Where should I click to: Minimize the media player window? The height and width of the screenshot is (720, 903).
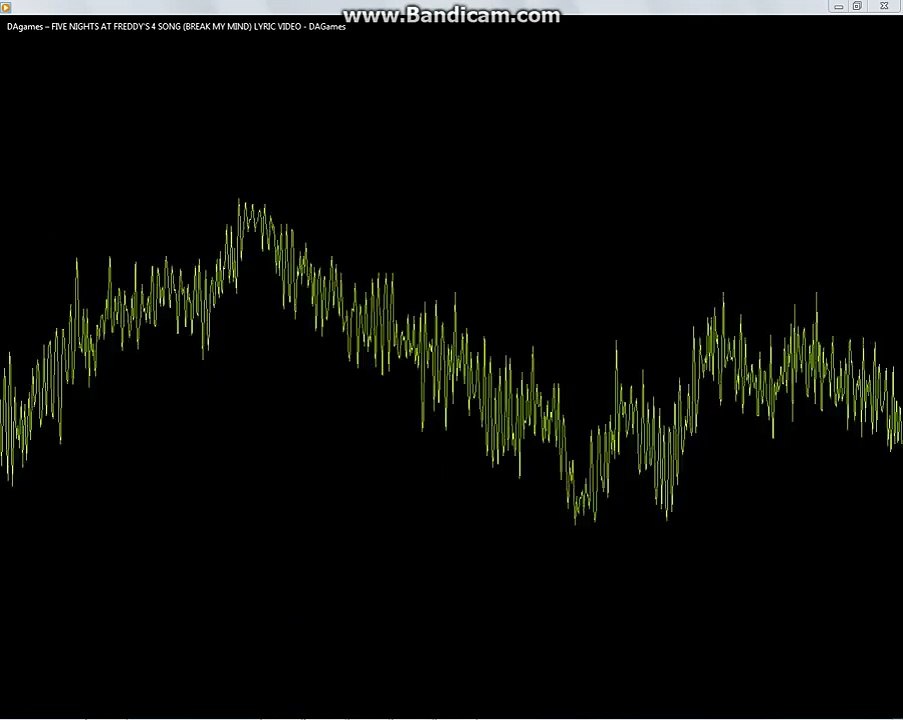[x=838, y=6]
